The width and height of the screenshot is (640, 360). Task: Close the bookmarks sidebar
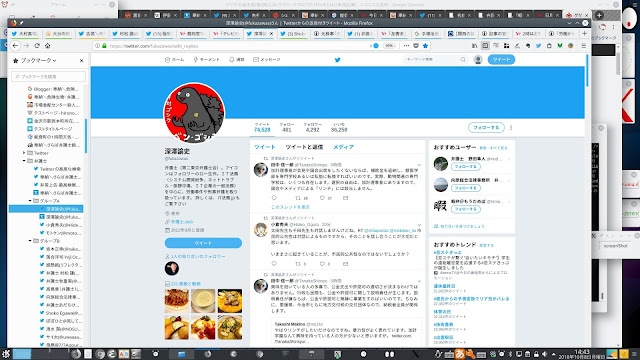81,60
